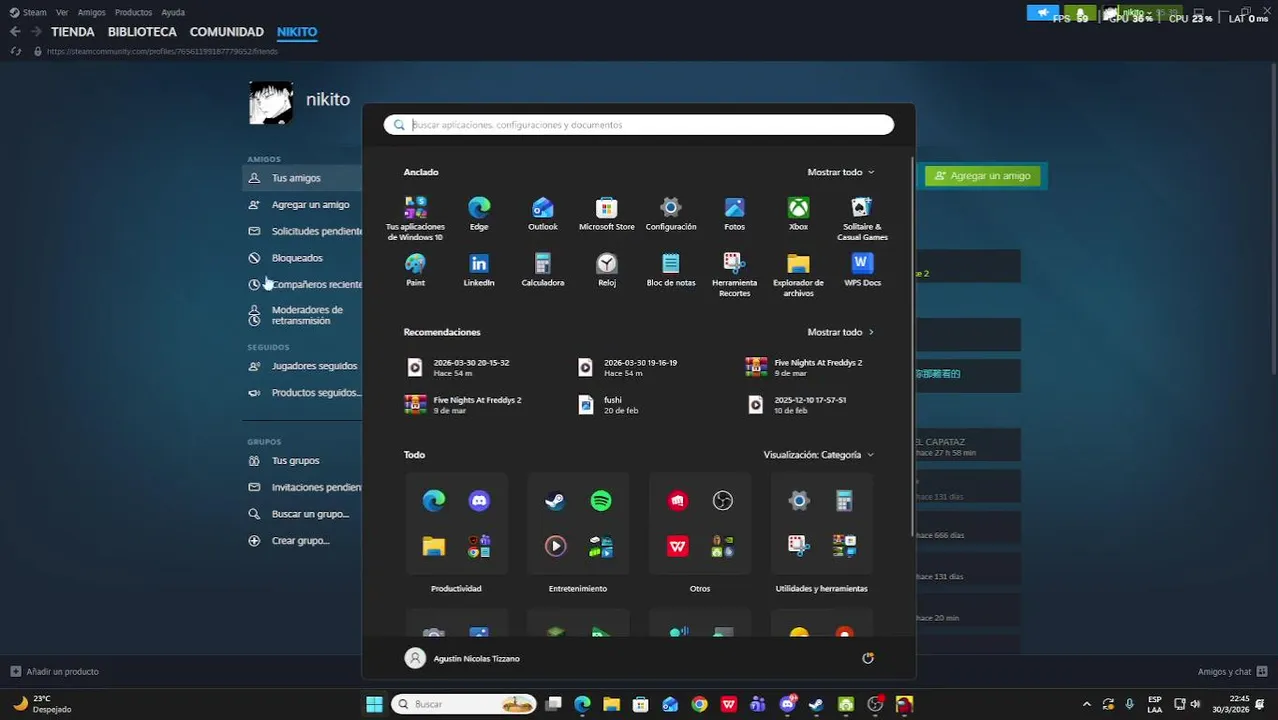Show hidden system tray icons

click(1086, 704)
